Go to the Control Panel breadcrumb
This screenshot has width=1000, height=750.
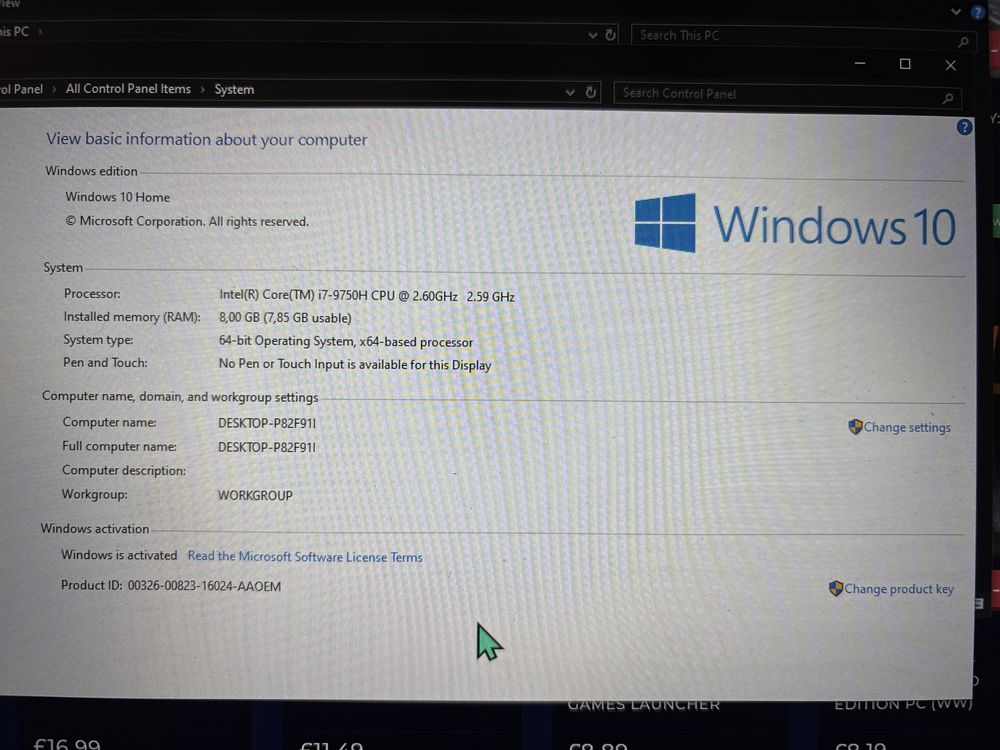22,89
